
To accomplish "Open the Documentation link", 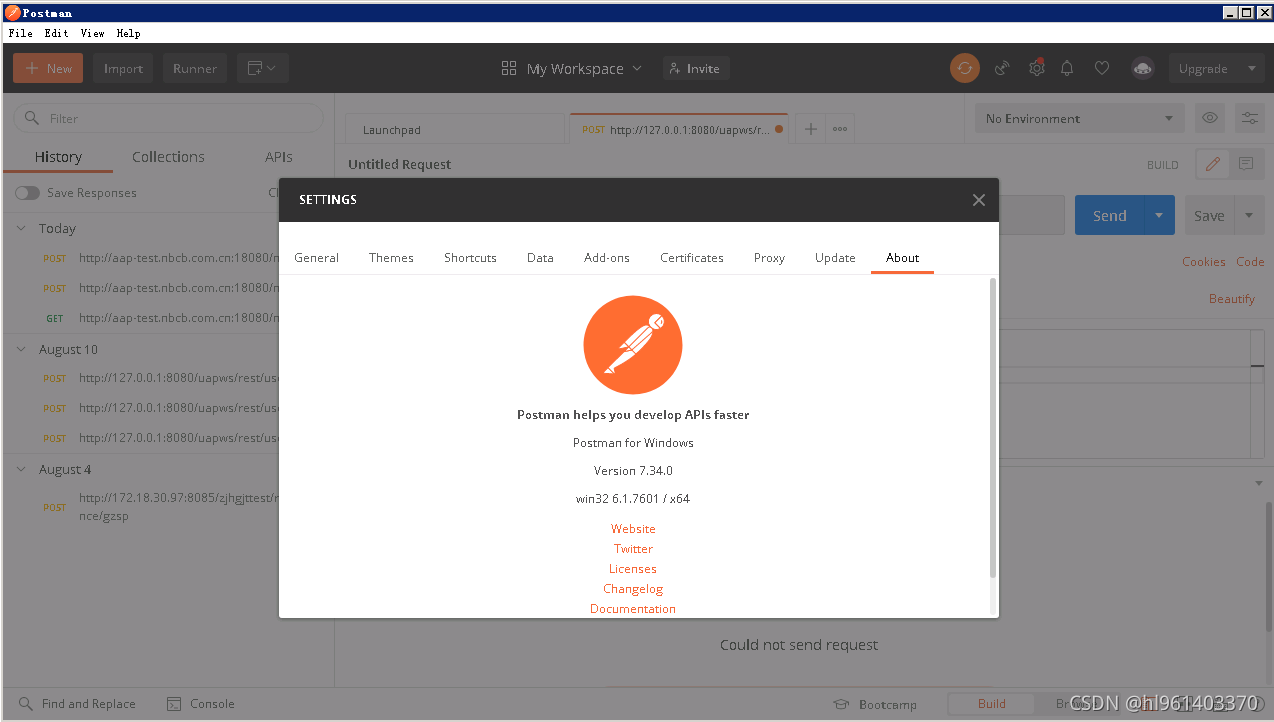I will [633, 609].
